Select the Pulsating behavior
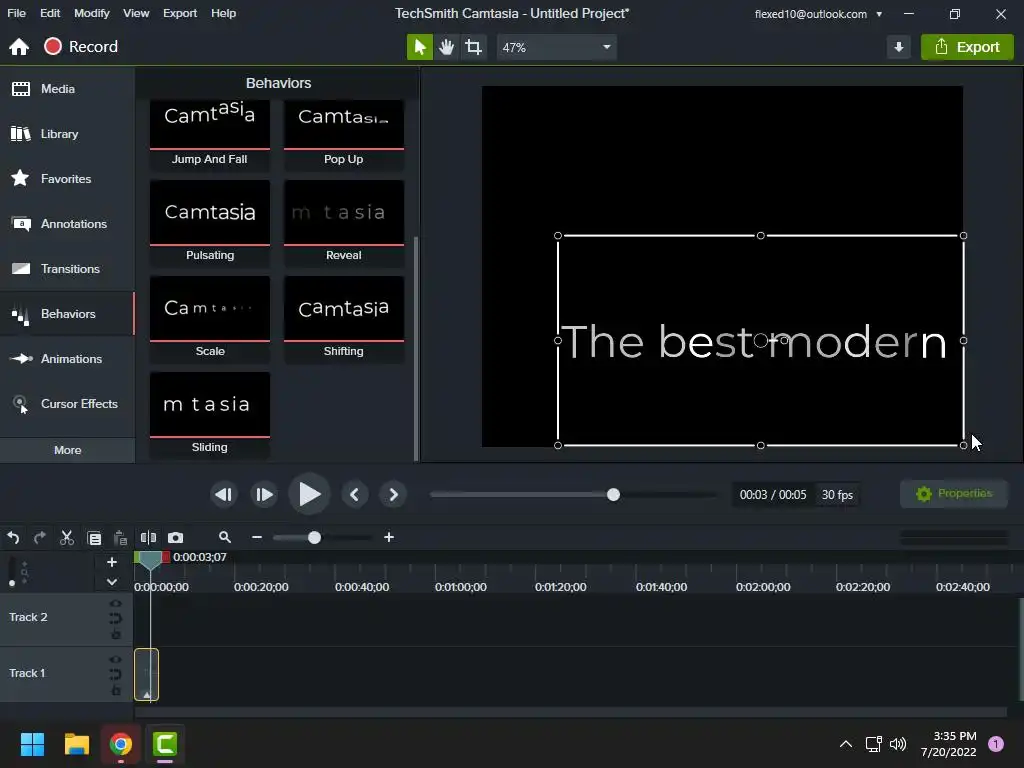 tap(210, 223)
